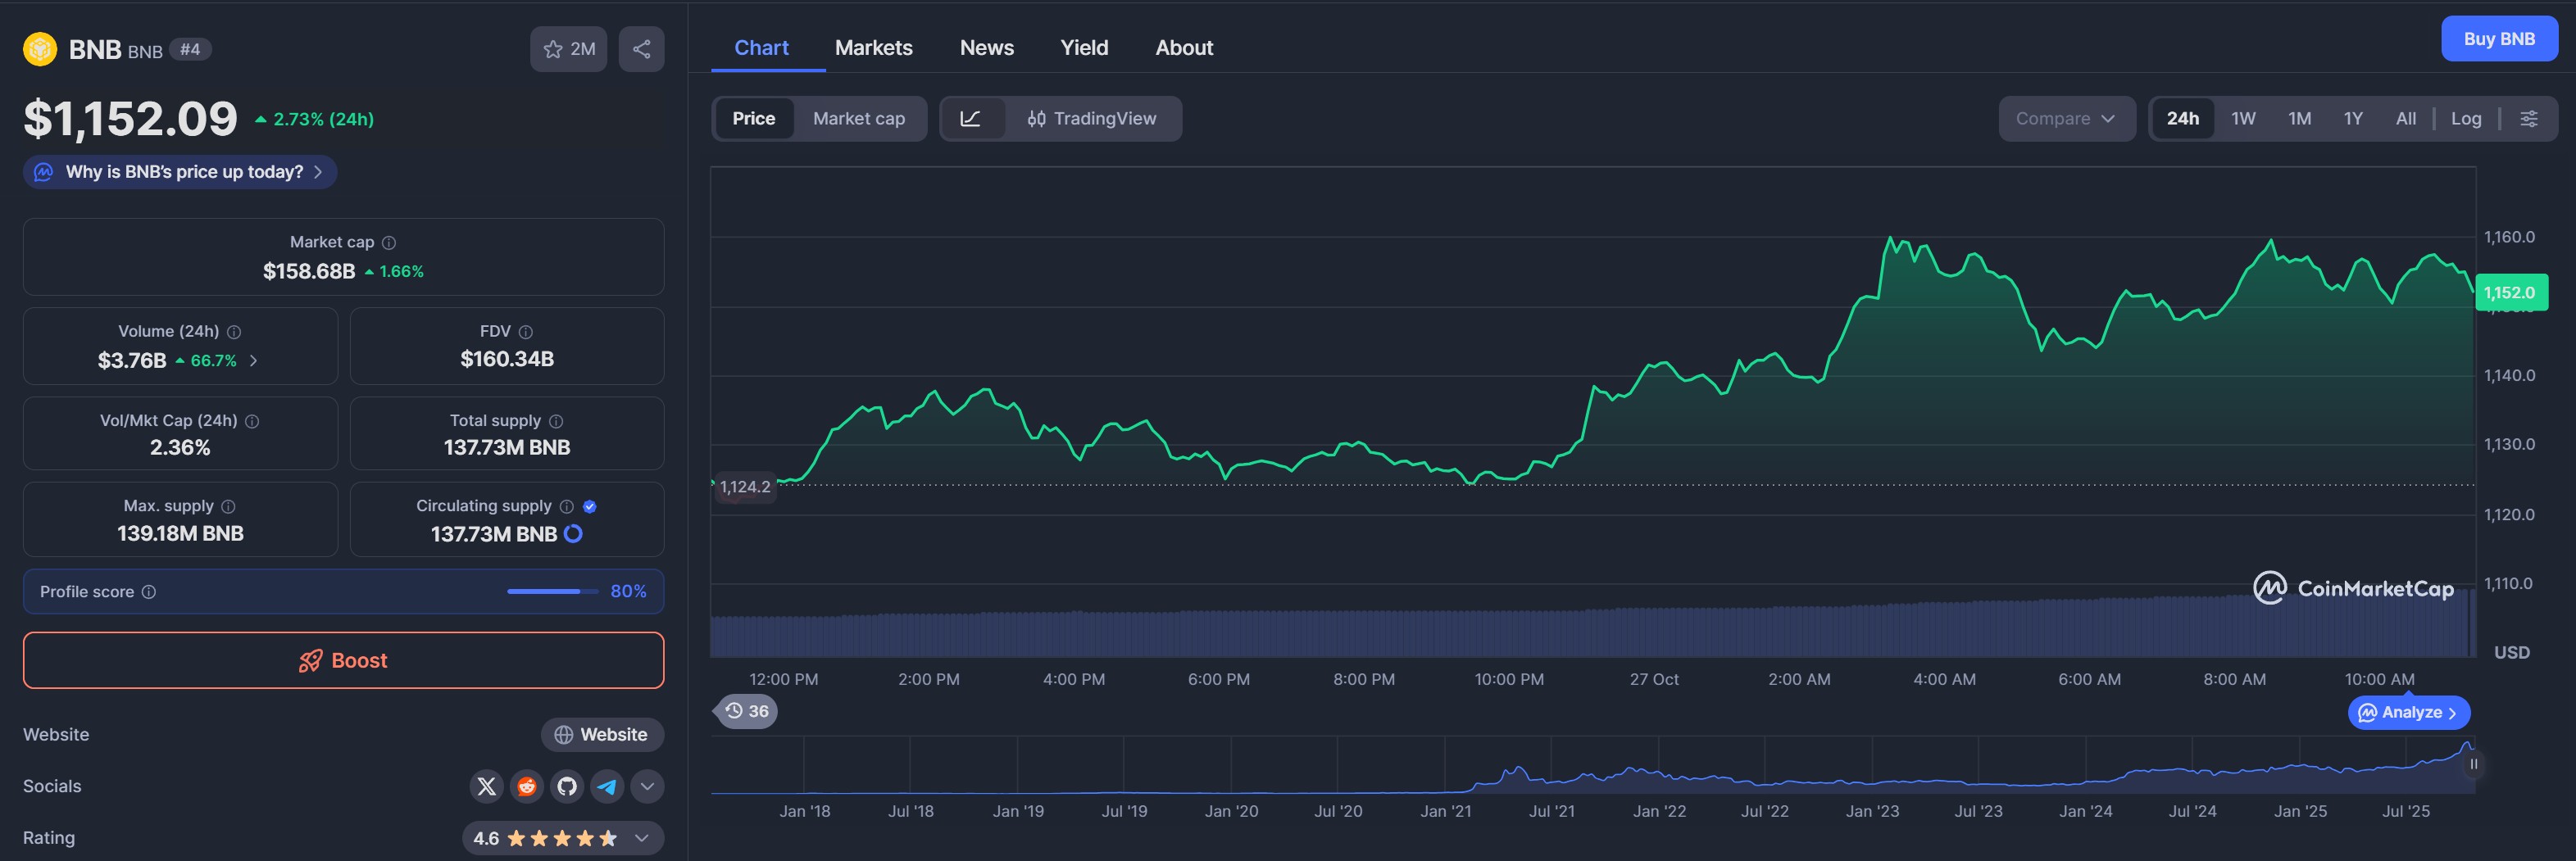
Task: Click the share icon next to watchlist
Action: [x=641, y=49]
